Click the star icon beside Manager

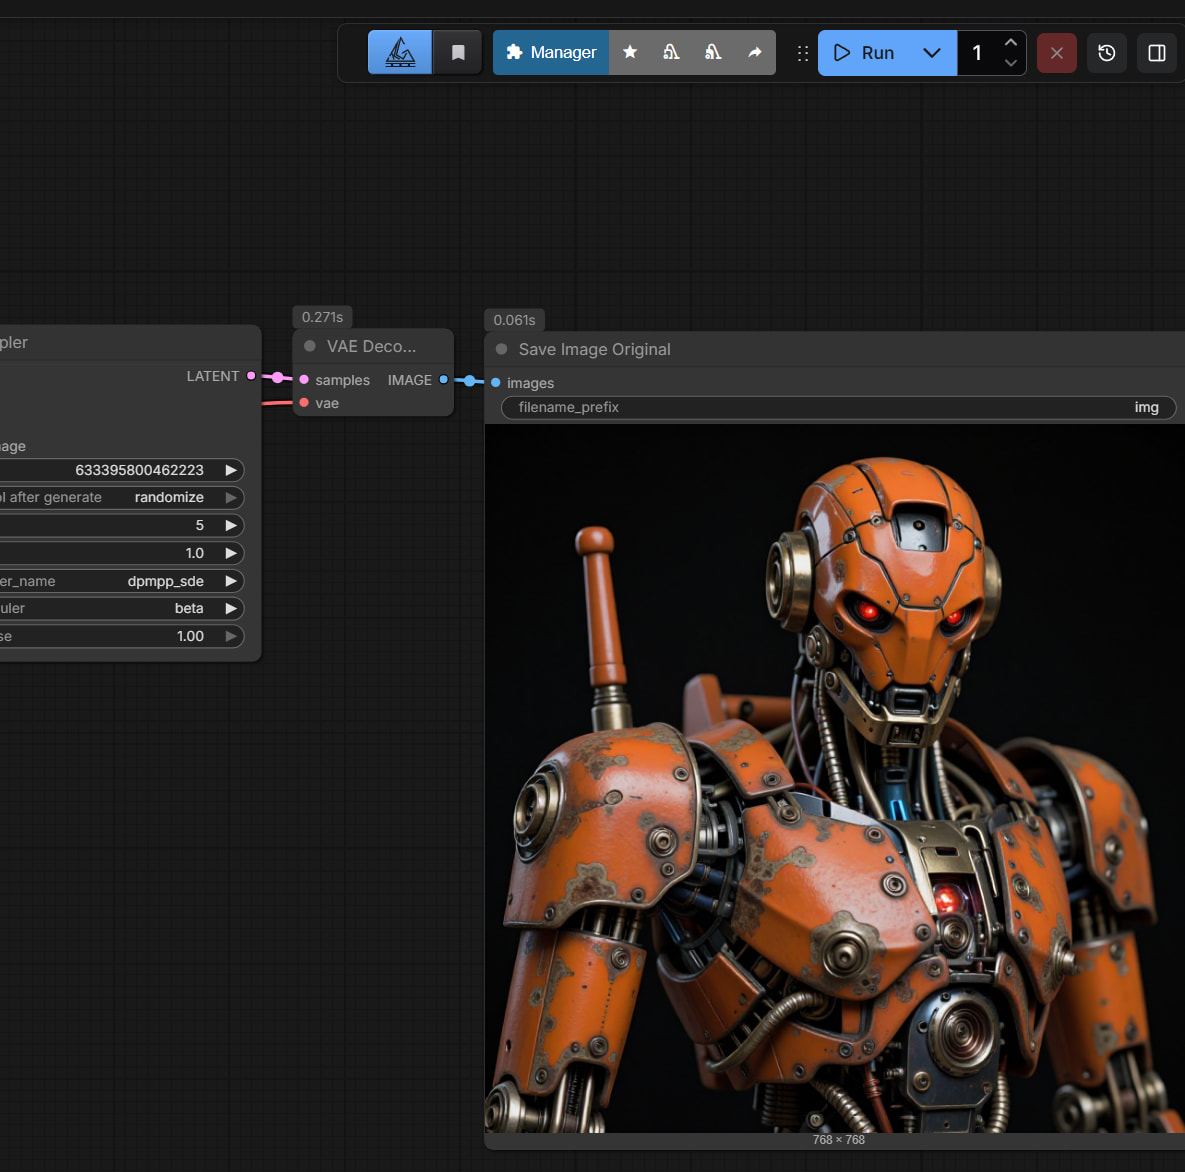(x=630, y=52)
